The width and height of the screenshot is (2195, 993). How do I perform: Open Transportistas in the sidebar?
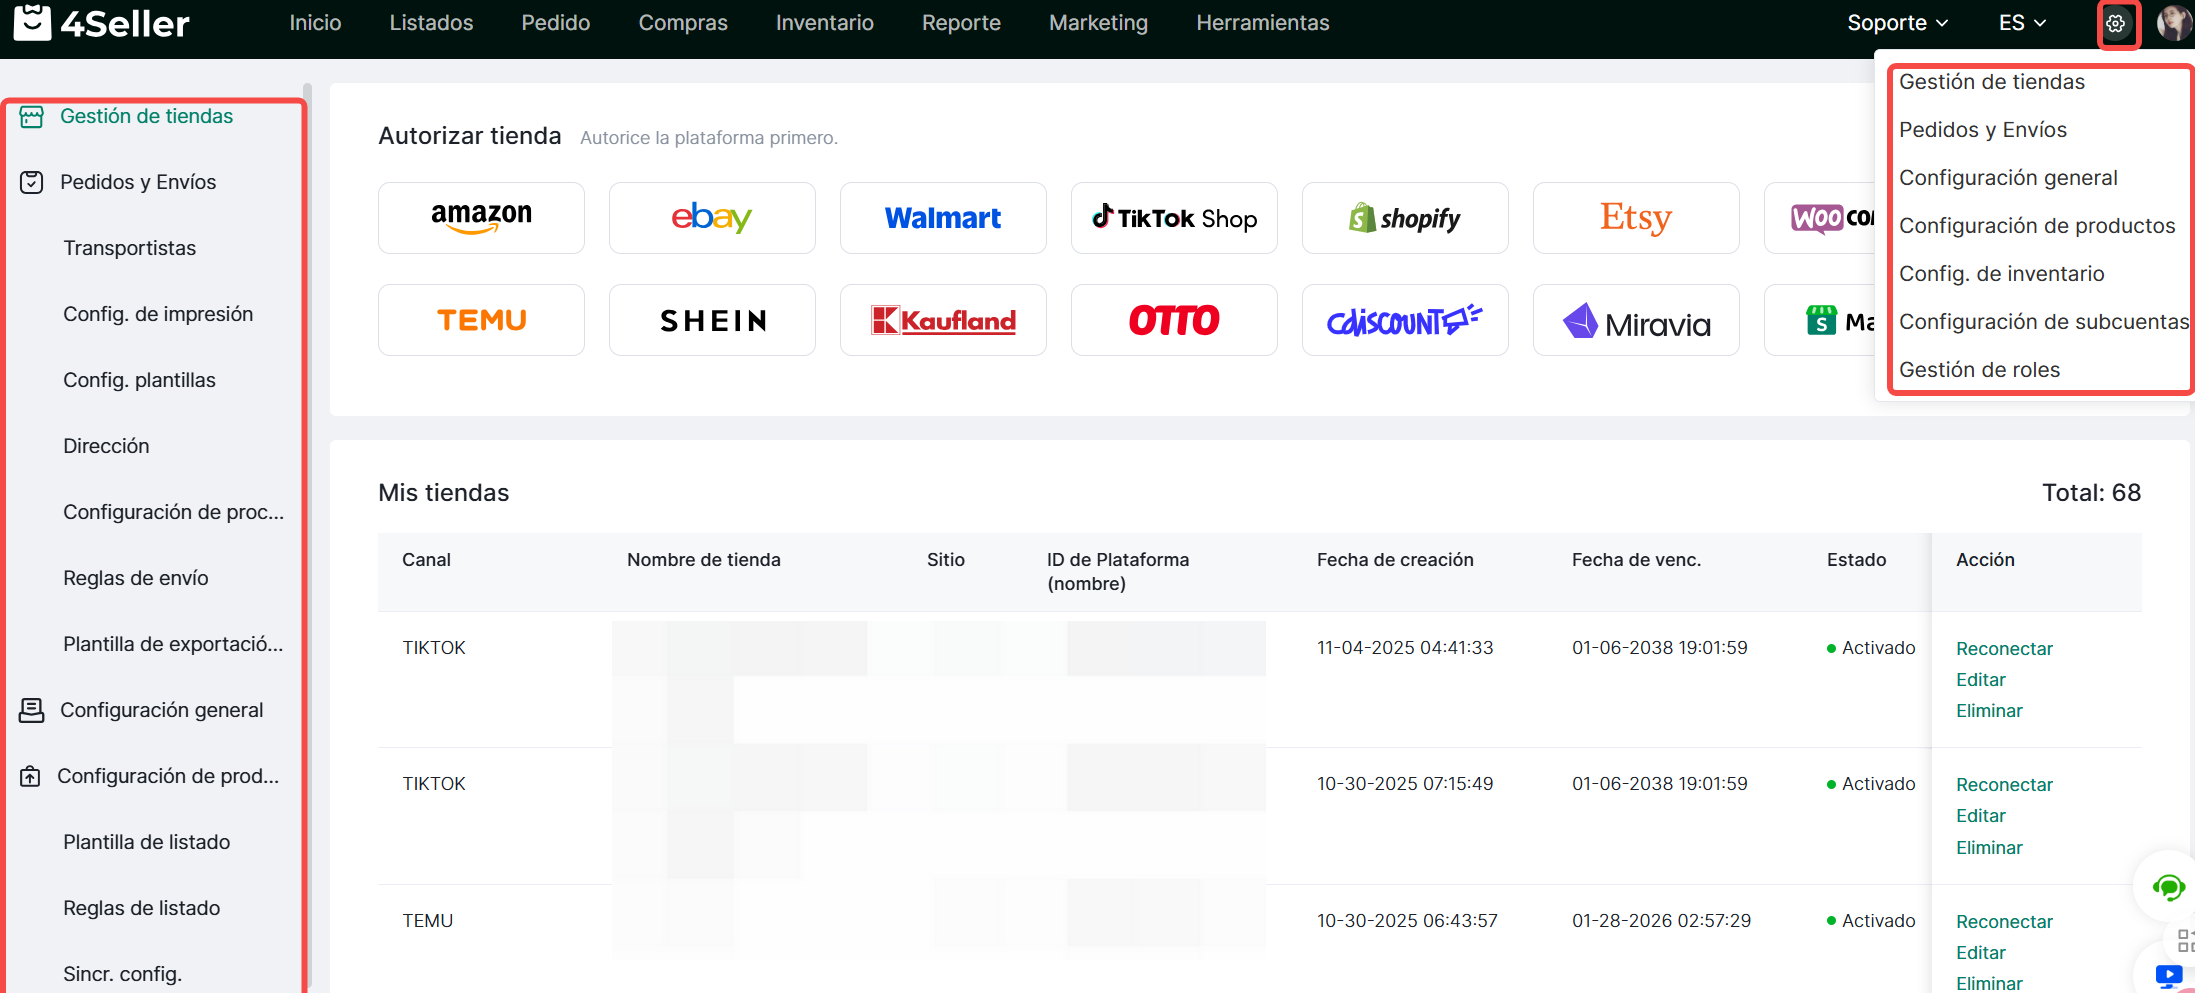[x=130, y=248]
